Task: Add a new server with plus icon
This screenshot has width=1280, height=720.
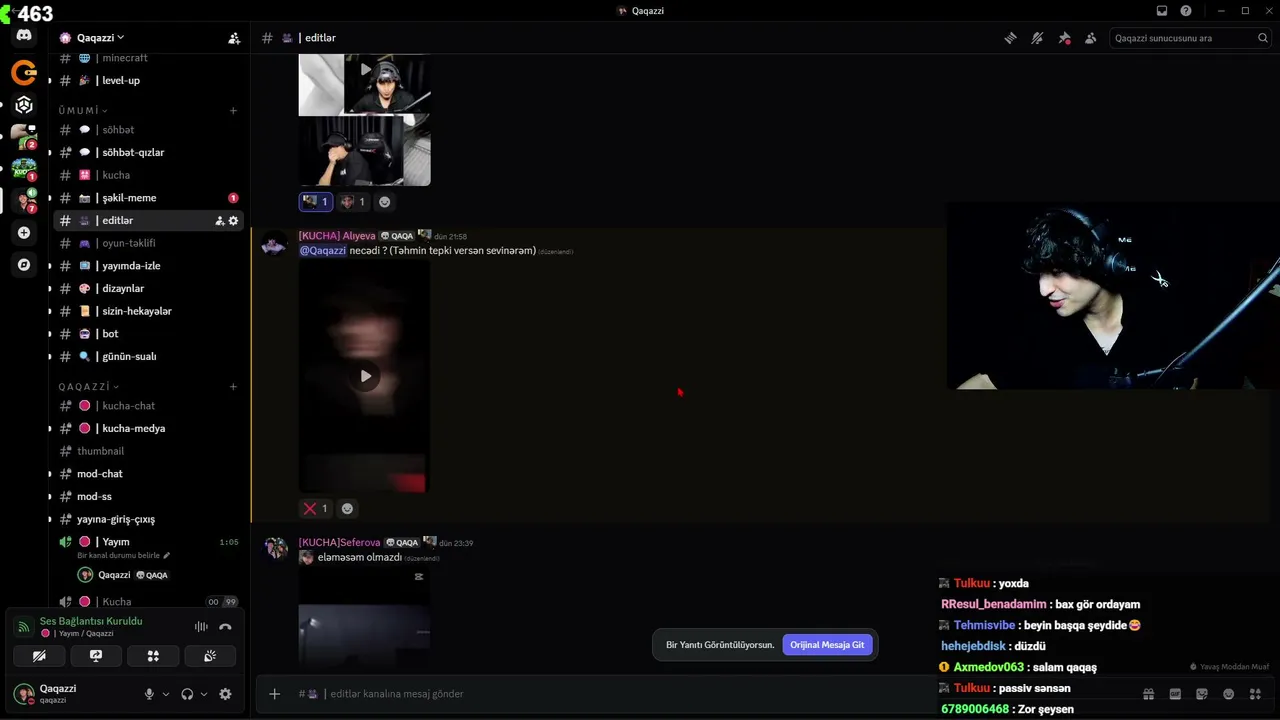Action: [x=24, y=233]
